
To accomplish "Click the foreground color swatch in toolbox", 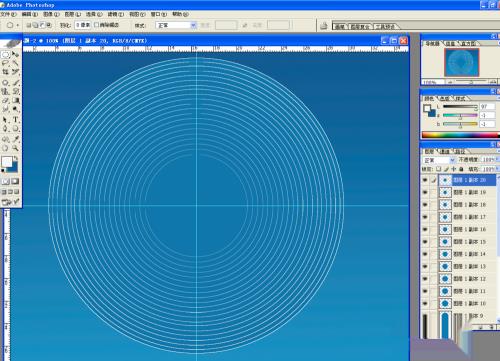I will [7, 162].
